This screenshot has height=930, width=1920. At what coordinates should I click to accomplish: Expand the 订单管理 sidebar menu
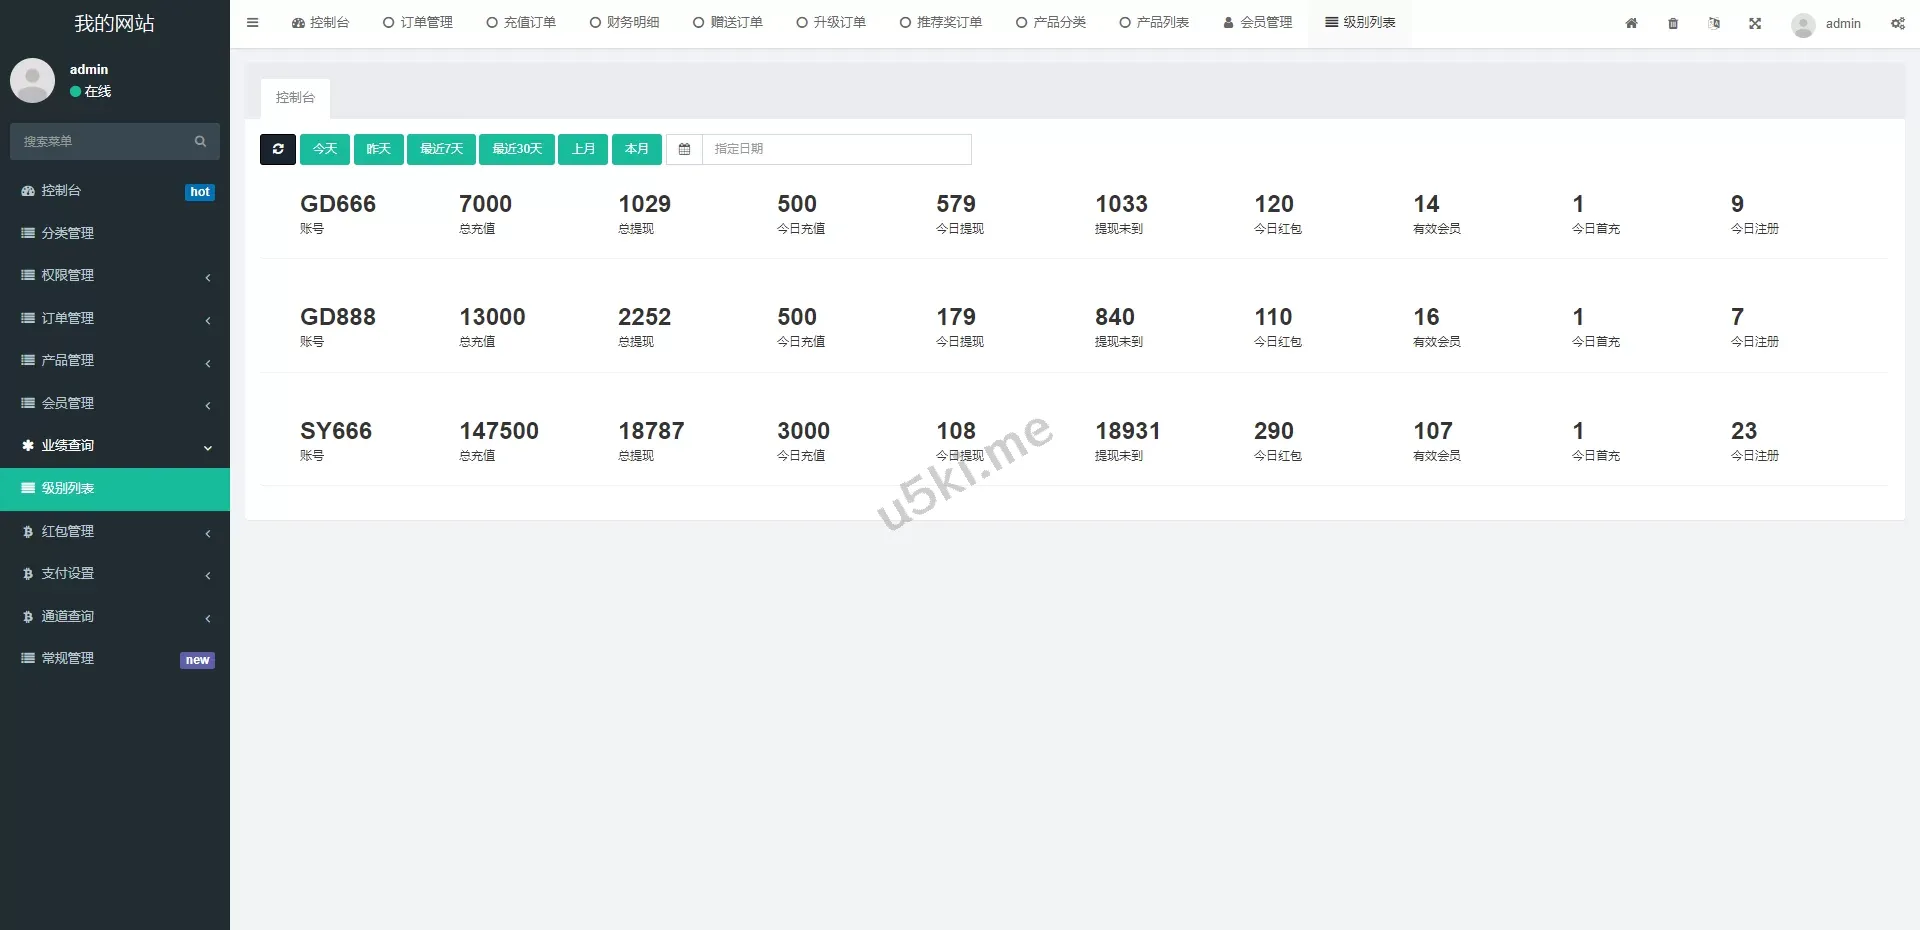[x=114, y=318]
